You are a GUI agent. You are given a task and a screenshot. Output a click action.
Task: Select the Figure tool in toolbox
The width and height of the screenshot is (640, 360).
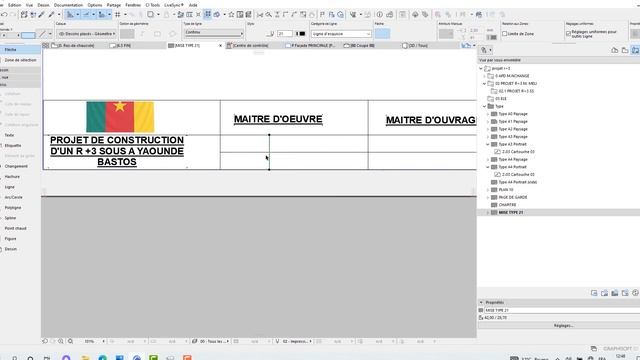click(11, 239)
